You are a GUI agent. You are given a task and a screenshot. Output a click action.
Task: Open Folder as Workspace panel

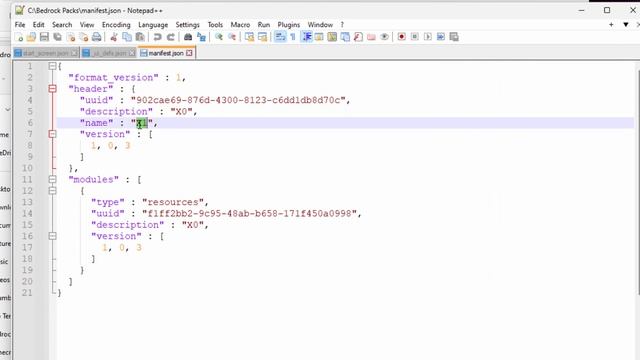(x=371, y=37)
